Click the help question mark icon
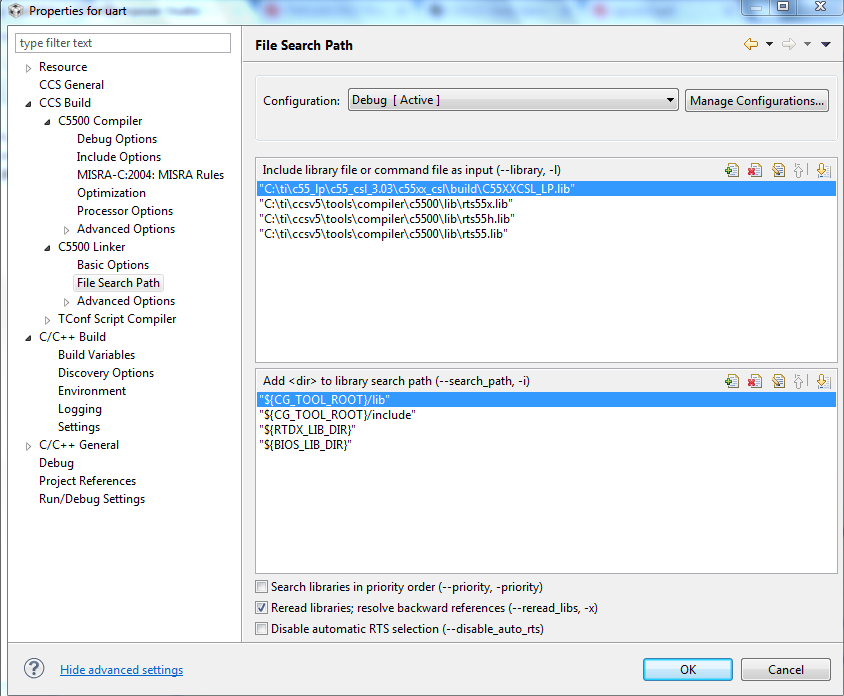 pyautogui.click(x=34, y=669)
